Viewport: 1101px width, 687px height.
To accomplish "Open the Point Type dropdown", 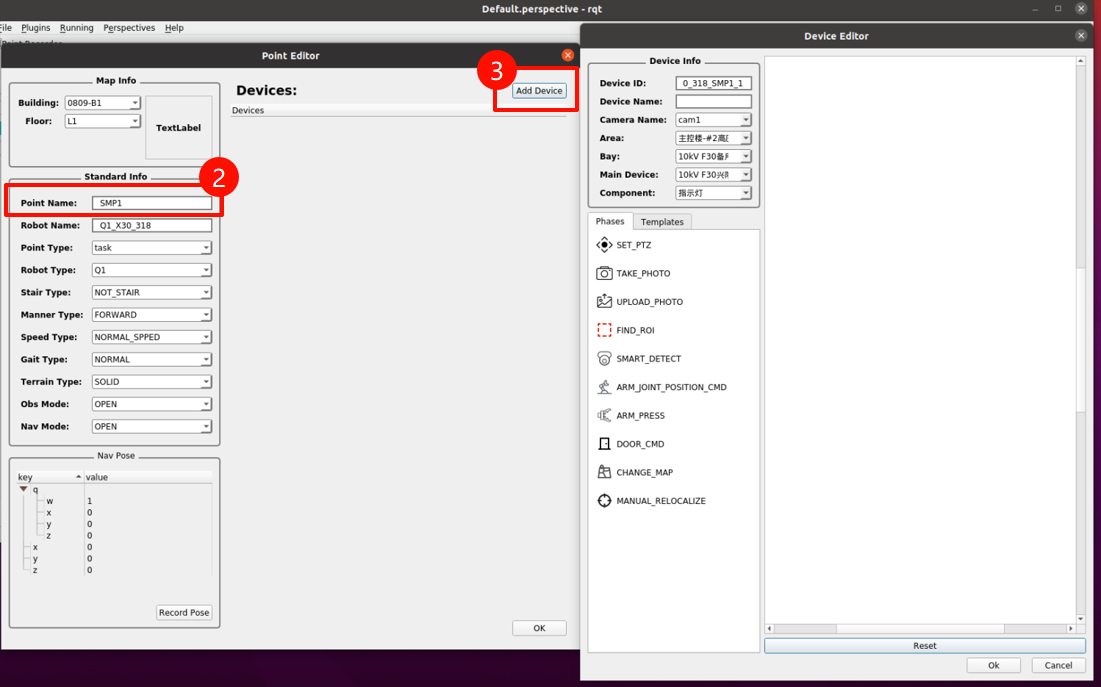I will point(151,248).
